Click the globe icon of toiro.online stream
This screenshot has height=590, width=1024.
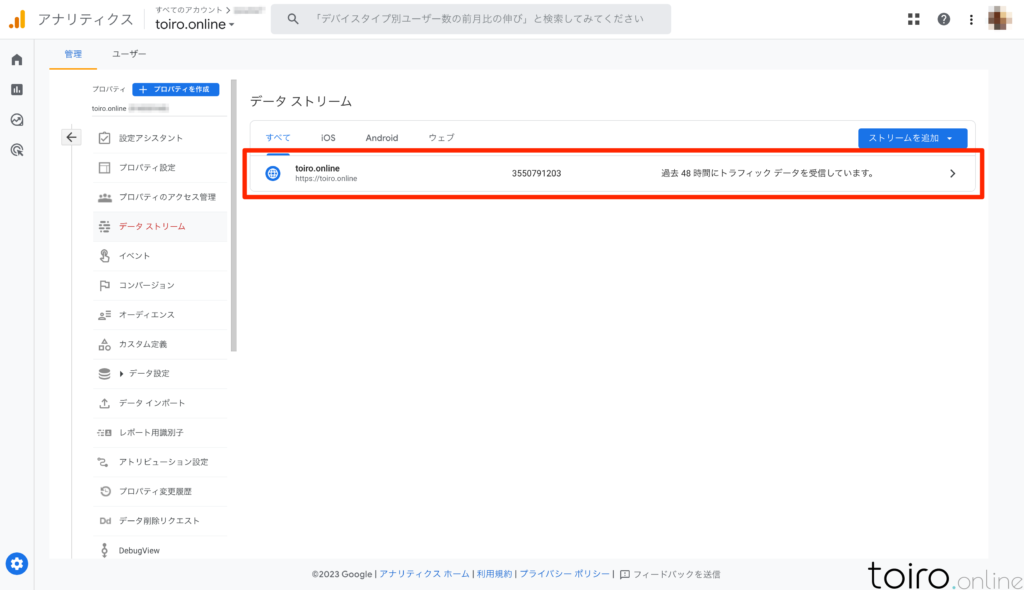[x=273, y=173]
